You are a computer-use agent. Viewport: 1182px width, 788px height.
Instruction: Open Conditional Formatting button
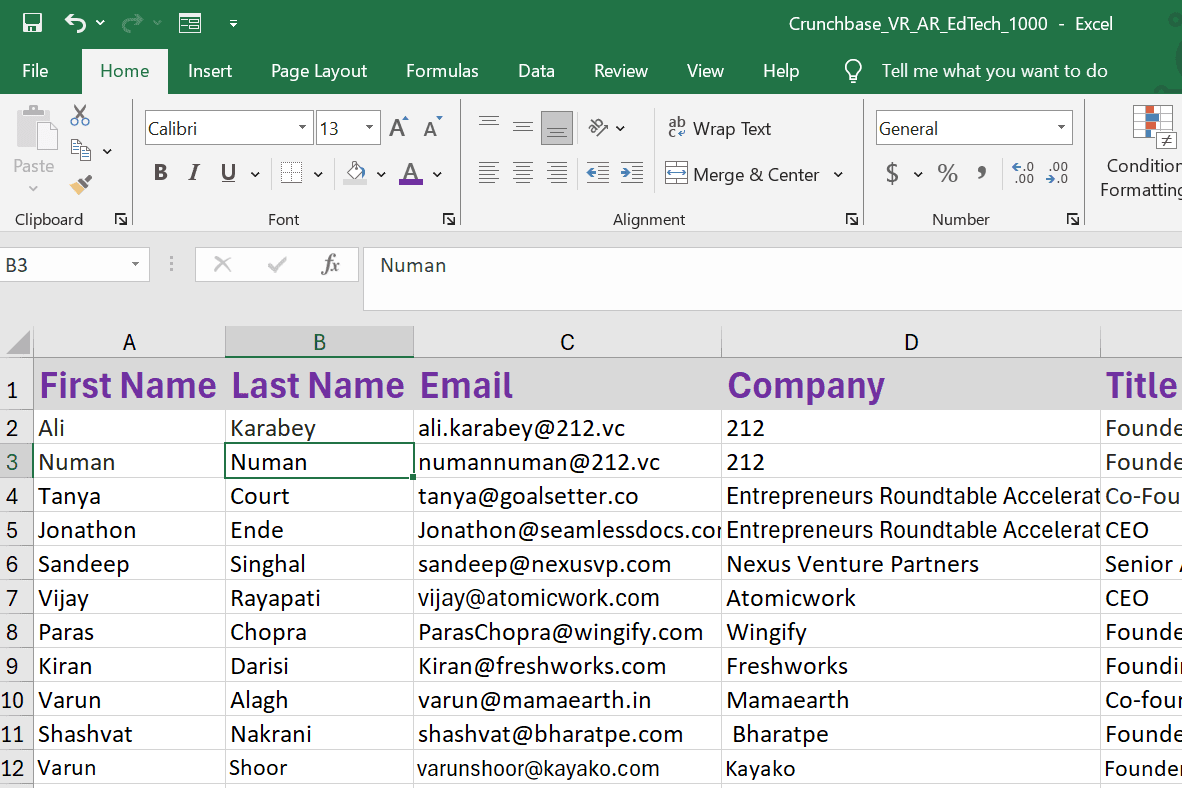click(1143, 152)
